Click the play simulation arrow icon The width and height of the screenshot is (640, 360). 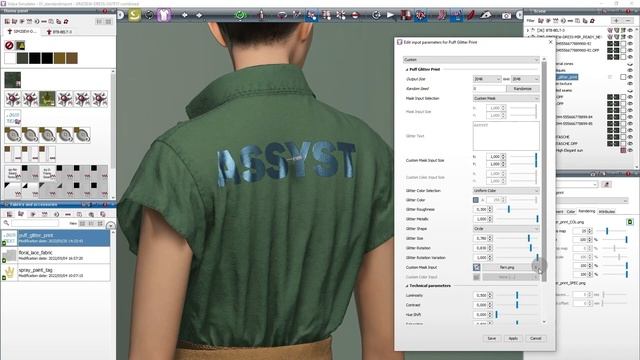pyautogui.click(x=391, y=15)
